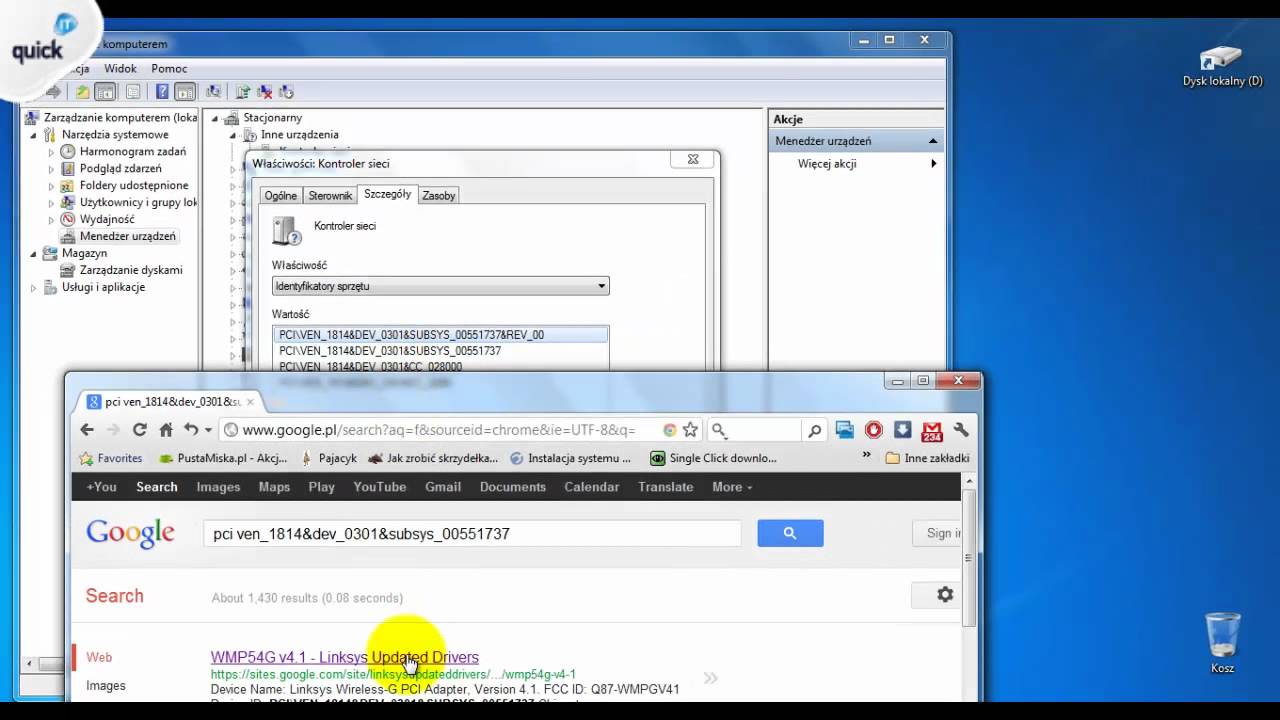Expand Usługi i aplikacje tree node
The height and width of the screenshot is (720, 1280).
click(33, 288)
